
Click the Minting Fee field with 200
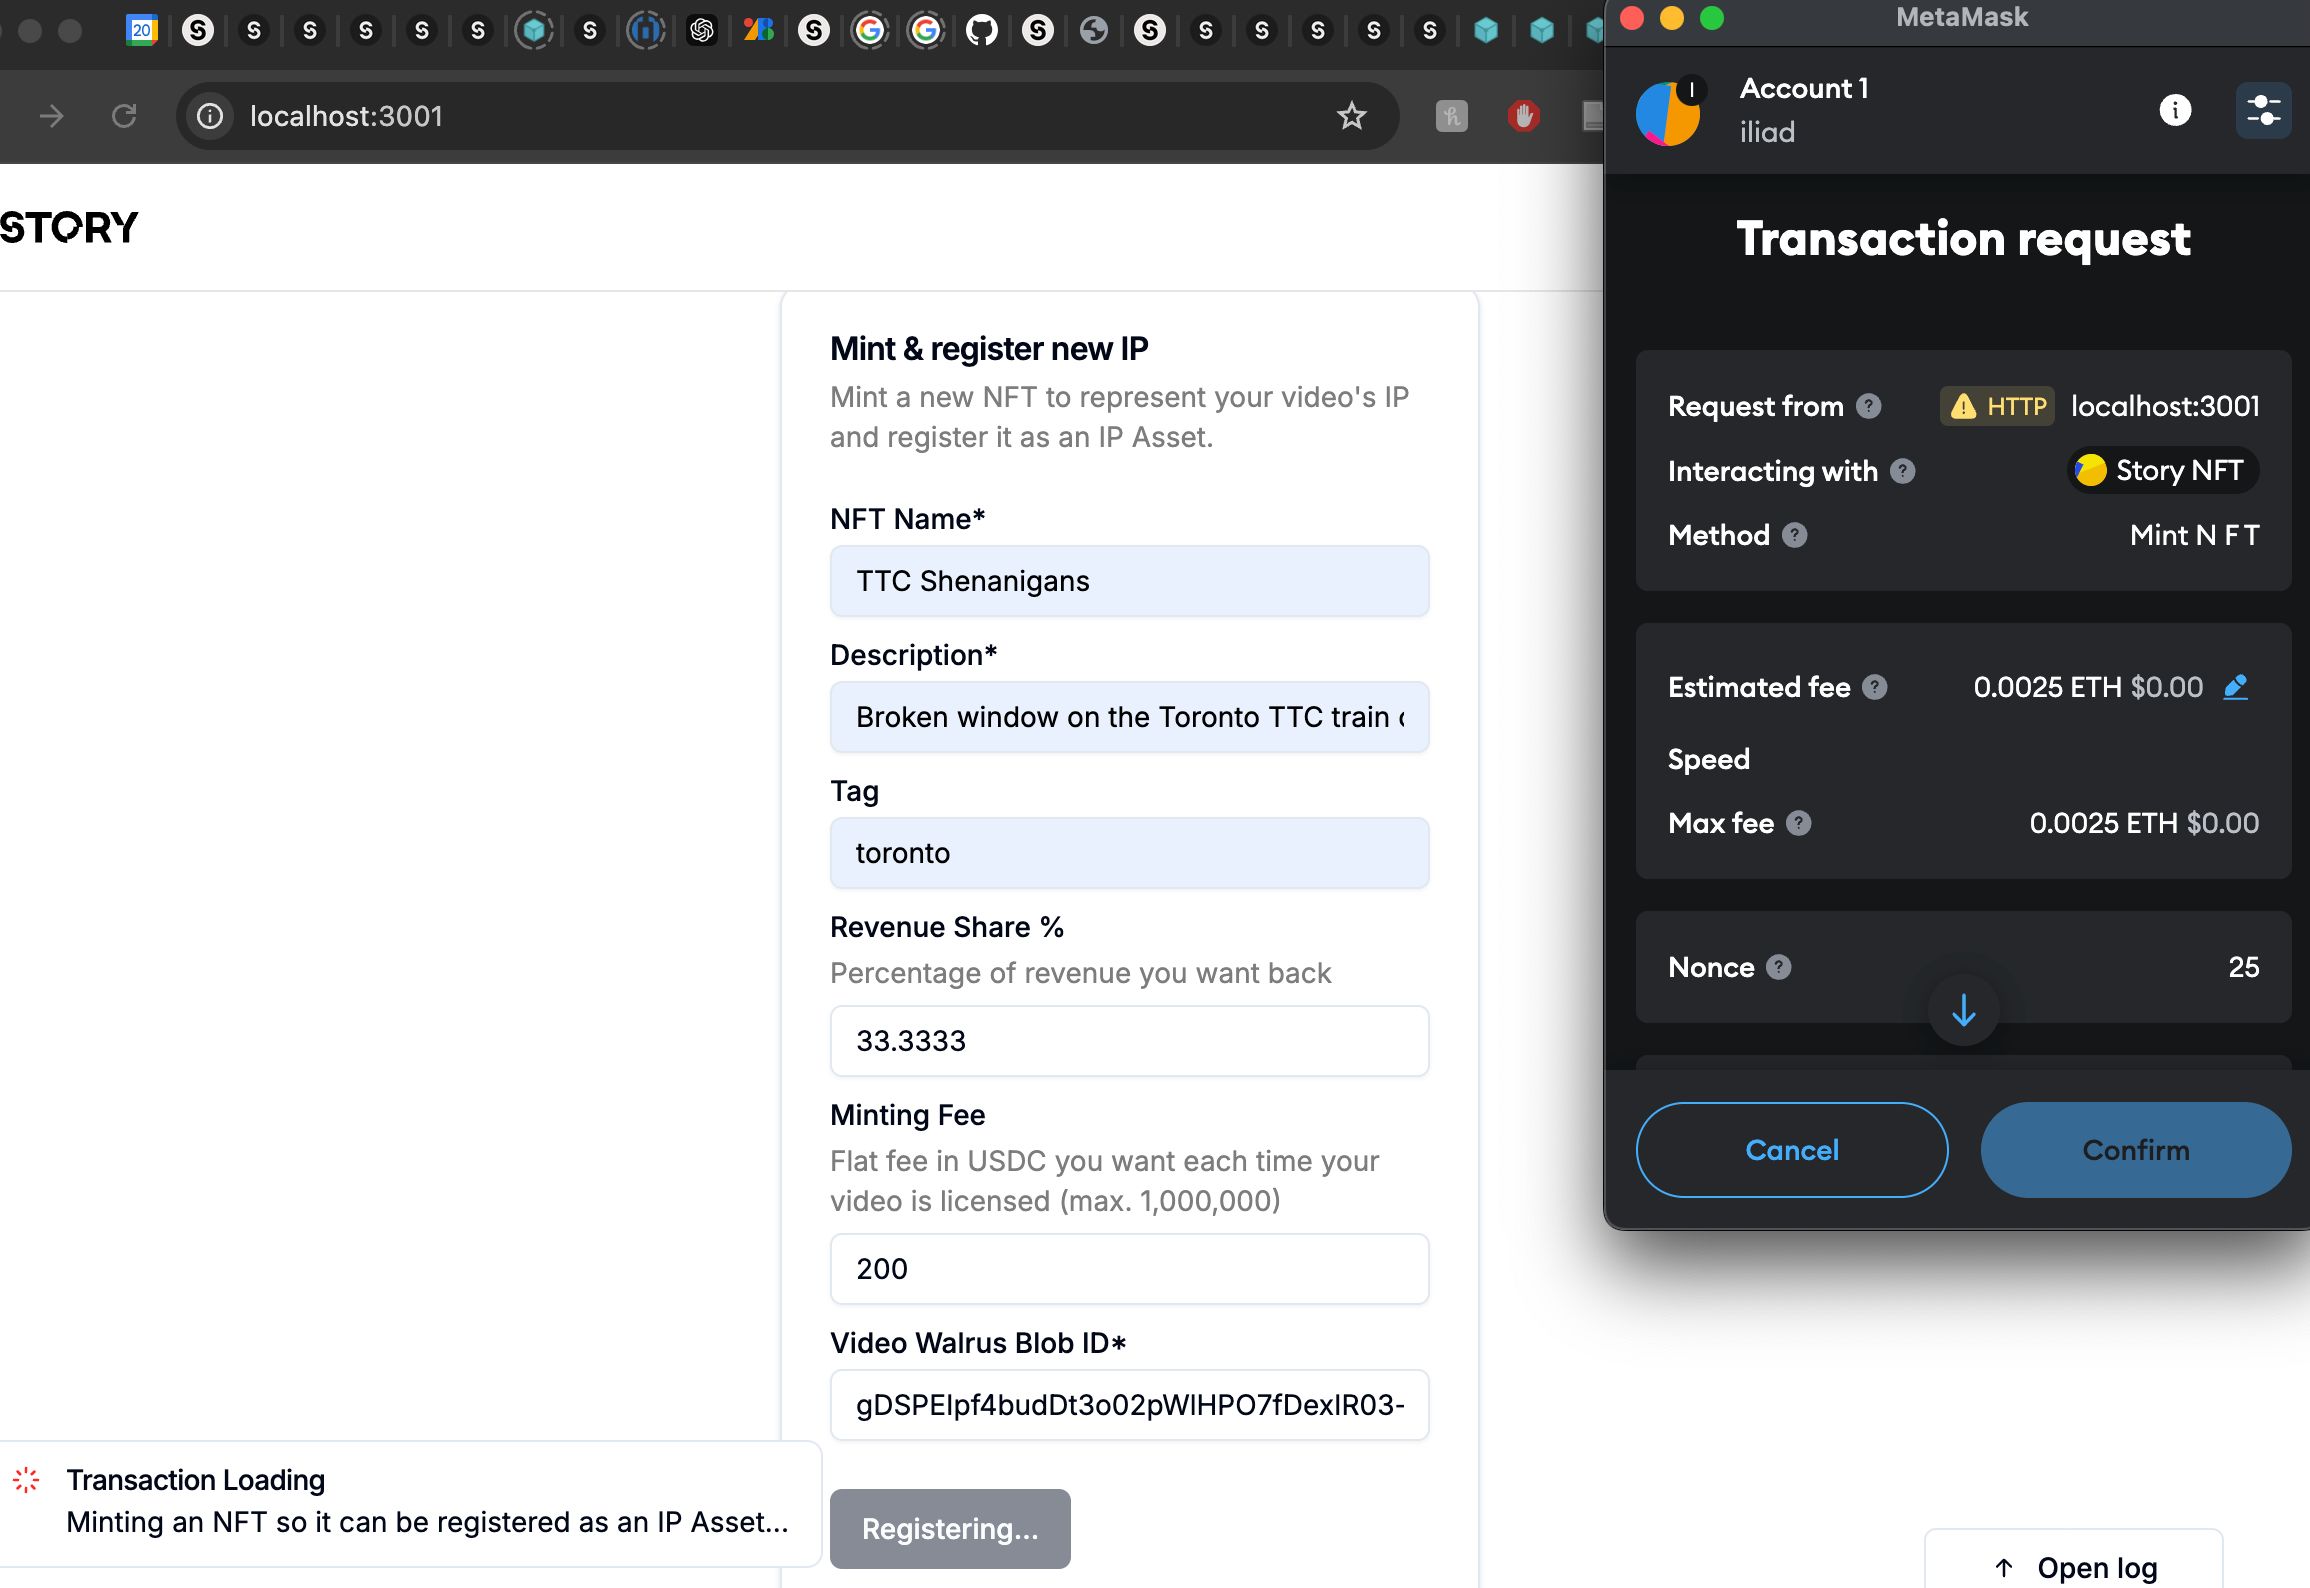point(1129,1269)
